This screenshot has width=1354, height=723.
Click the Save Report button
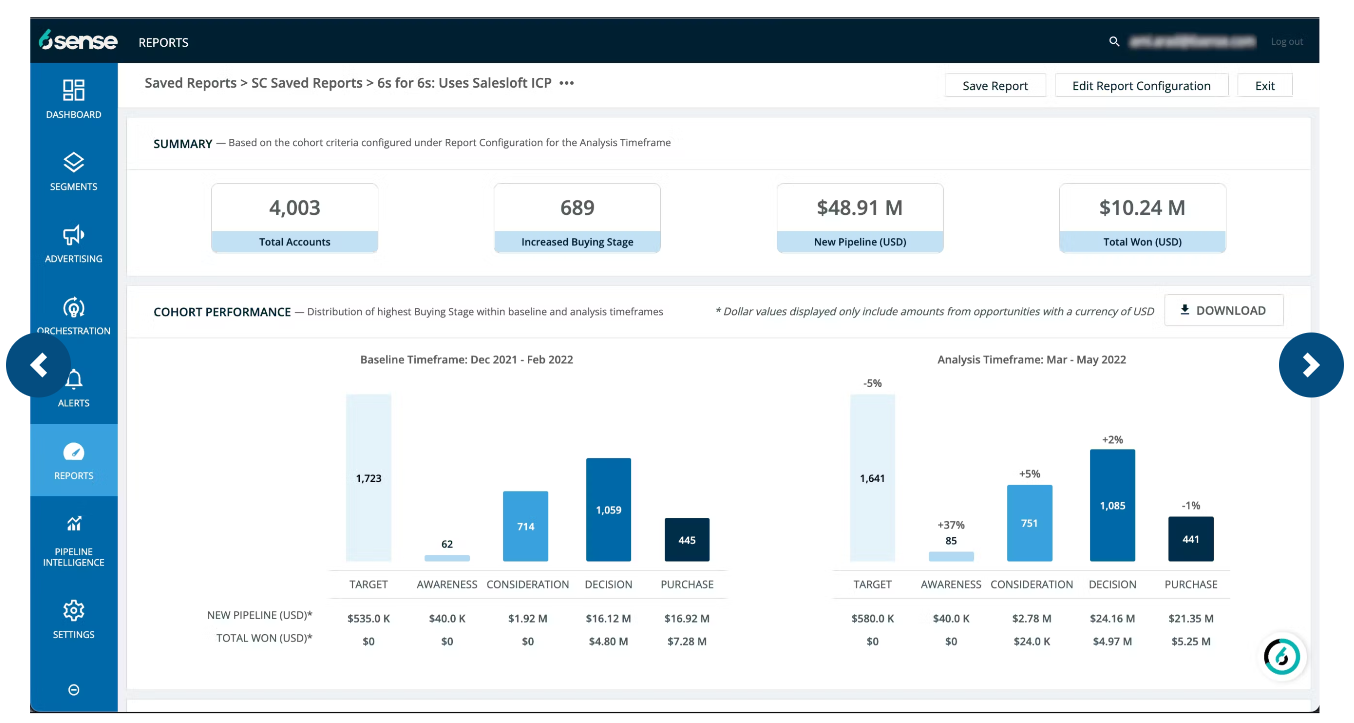coord(995,85)
